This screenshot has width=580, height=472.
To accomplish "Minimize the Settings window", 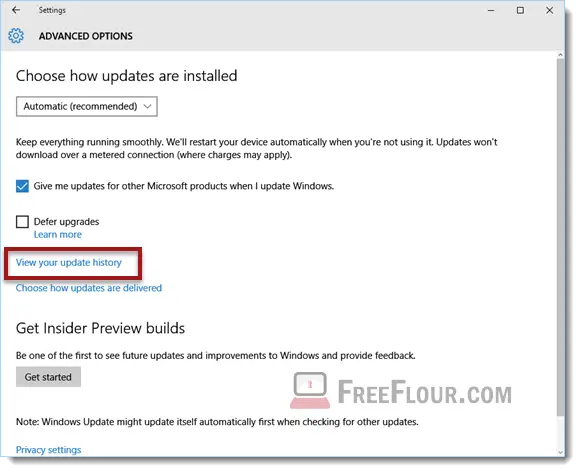I will (491, 10).
